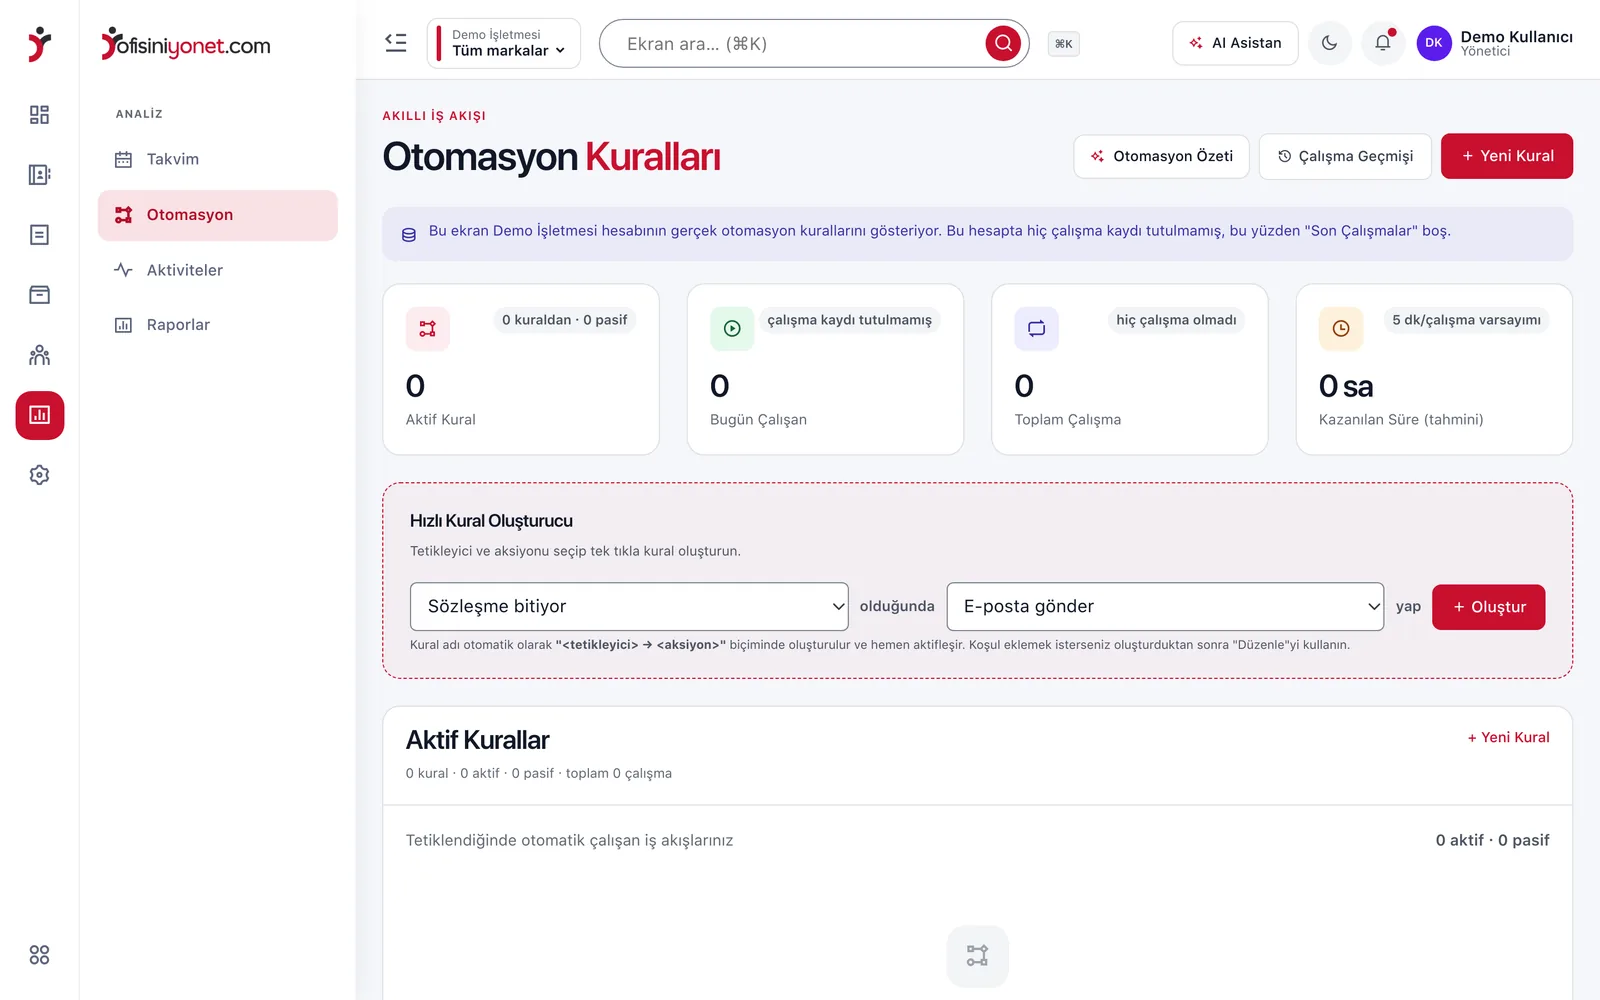
Task: Click the workflow placeholder icon in empty list
Action: point(977,956)
